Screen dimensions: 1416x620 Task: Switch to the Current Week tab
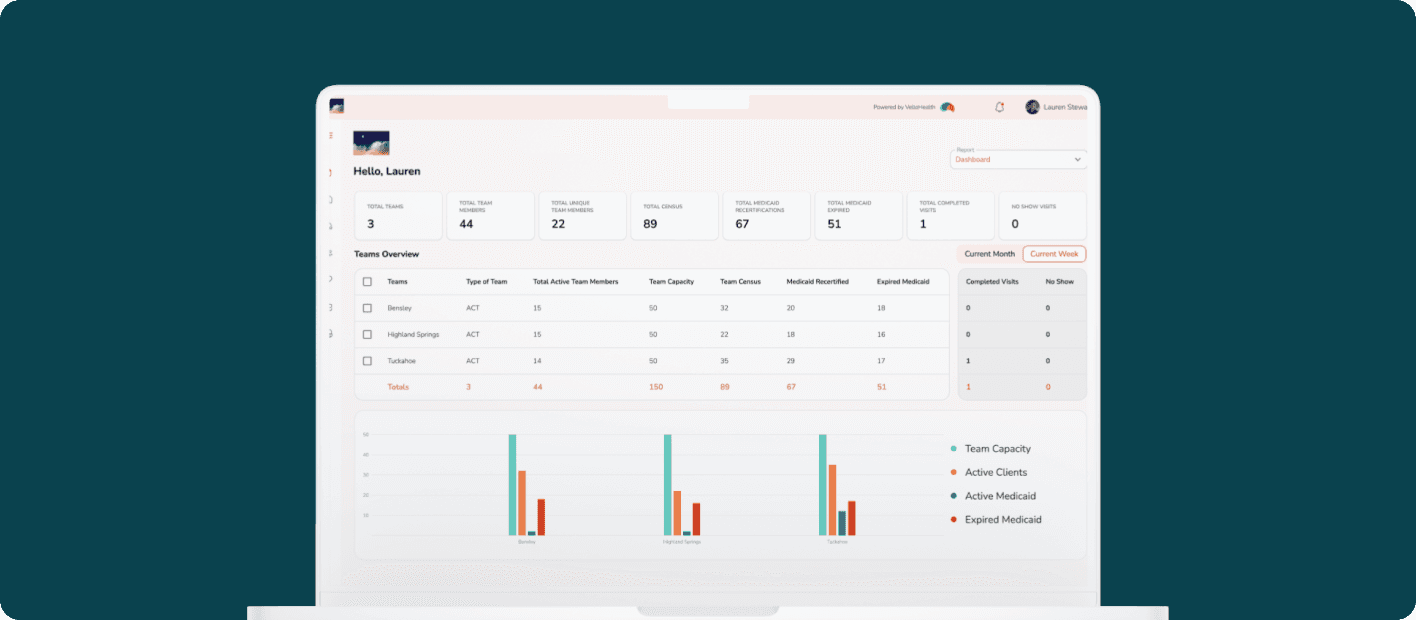click(1054, 254)
